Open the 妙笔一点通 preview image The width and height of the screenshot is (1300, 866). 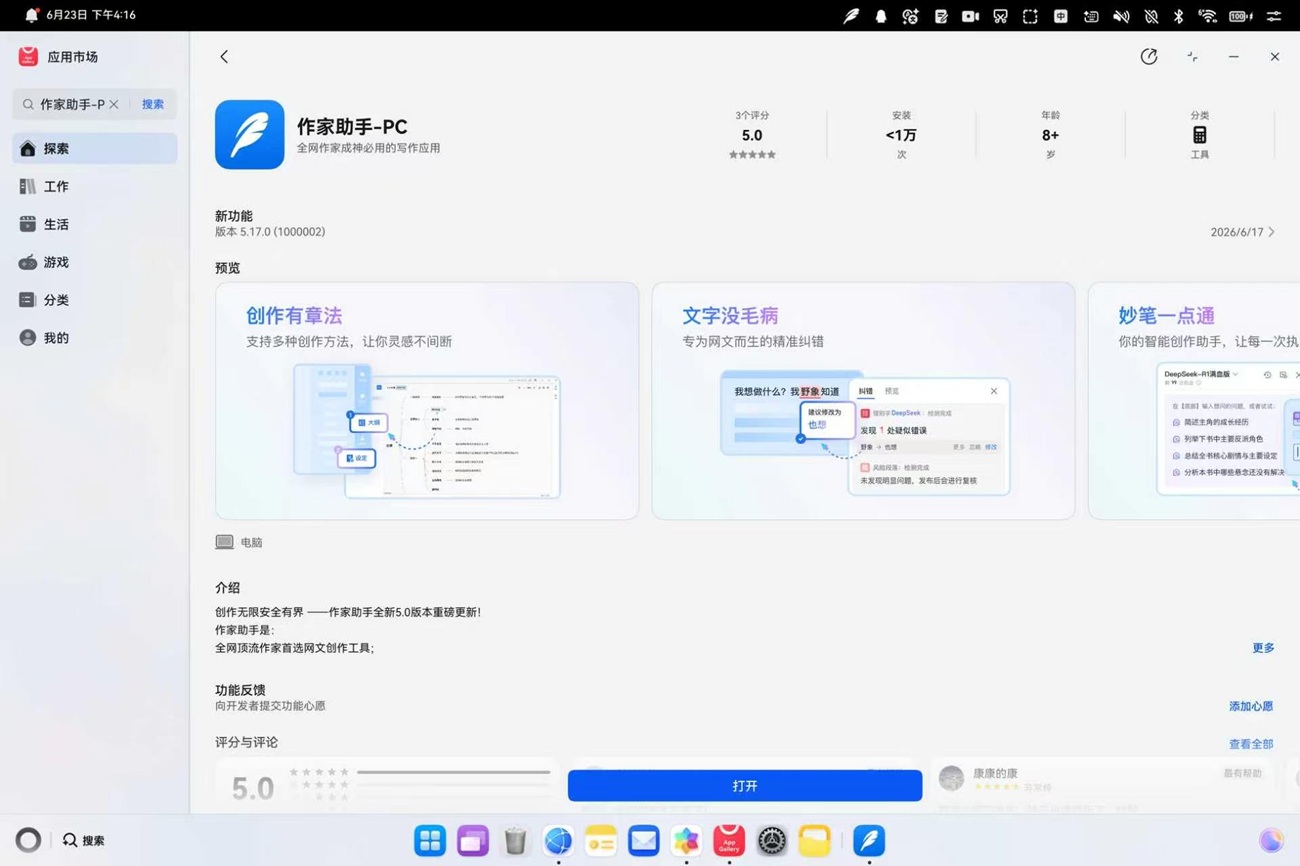pyautogui.click(x=1194, y=401)
